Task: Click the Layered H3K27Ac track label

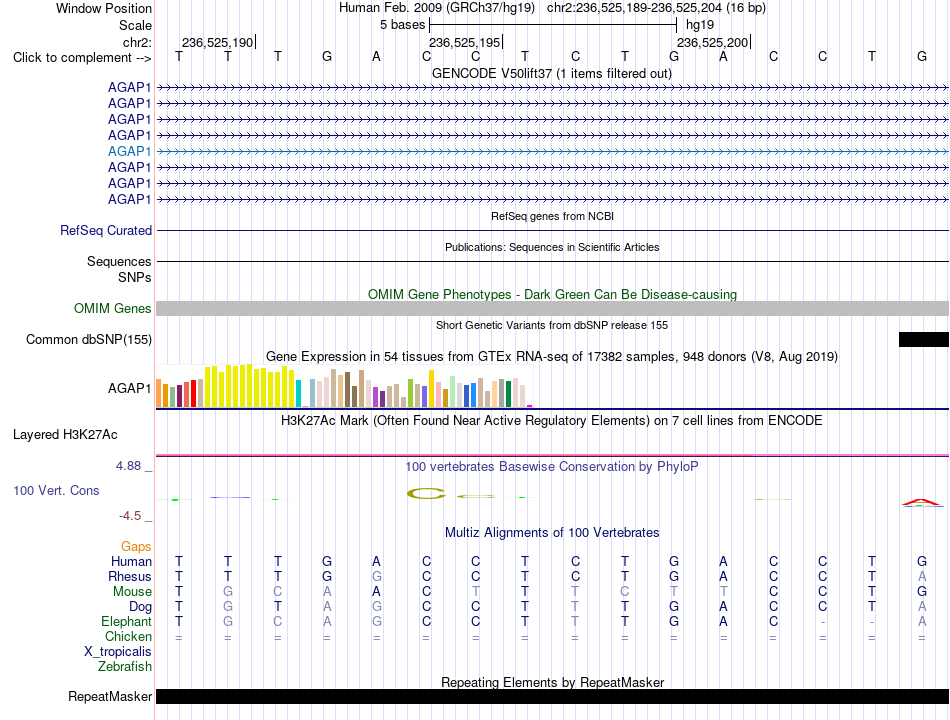Action: [65, 435]
